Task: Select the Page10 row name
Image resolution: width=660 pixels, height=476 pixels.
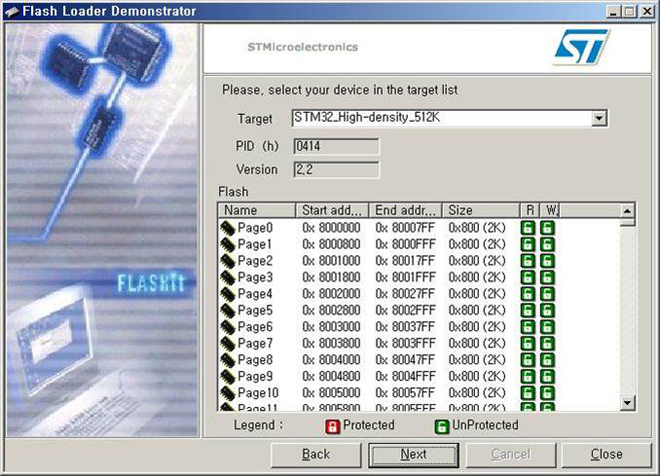Action: pyautogui.click(x=258, y=393)
